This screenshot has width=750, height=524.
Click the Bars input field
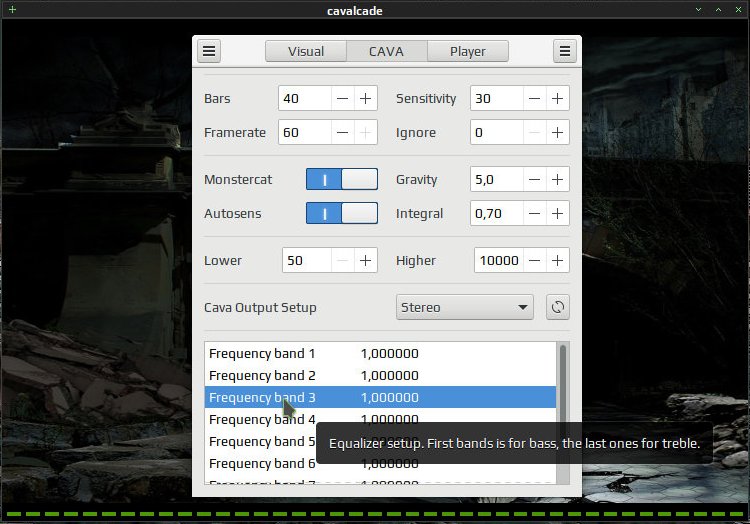point(305,98)
